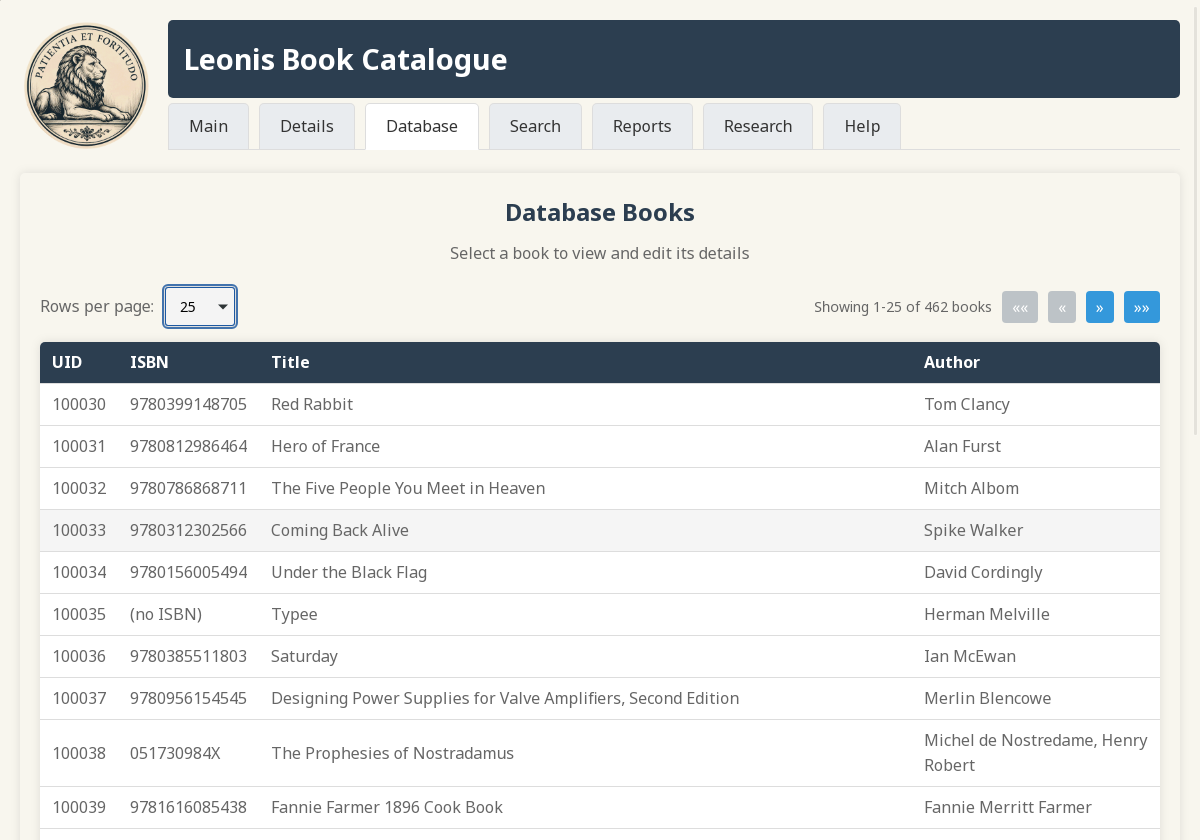
Task: Open the Rows per page dropdown
Action: coord(200,306)
